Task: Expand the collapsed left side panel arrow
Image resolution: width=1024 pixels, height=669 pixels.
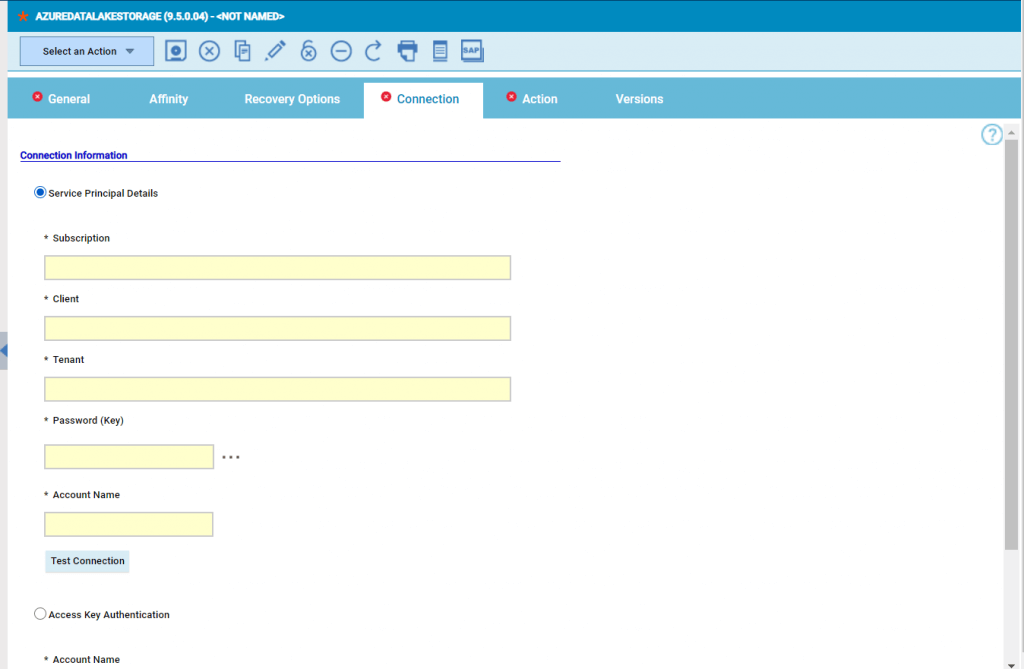Action: point(4,351)
